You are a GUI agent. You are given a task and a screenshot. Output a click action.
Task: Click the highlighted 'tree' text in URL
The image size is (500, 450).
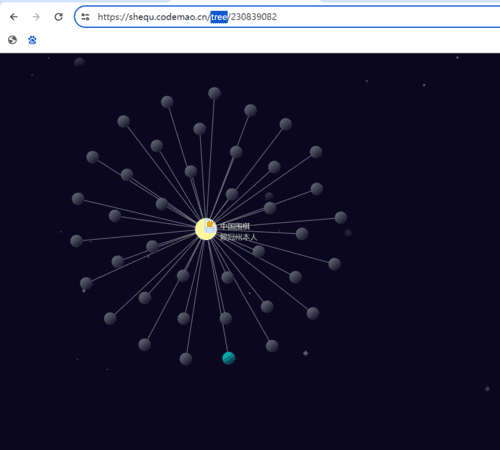[219, 17]
